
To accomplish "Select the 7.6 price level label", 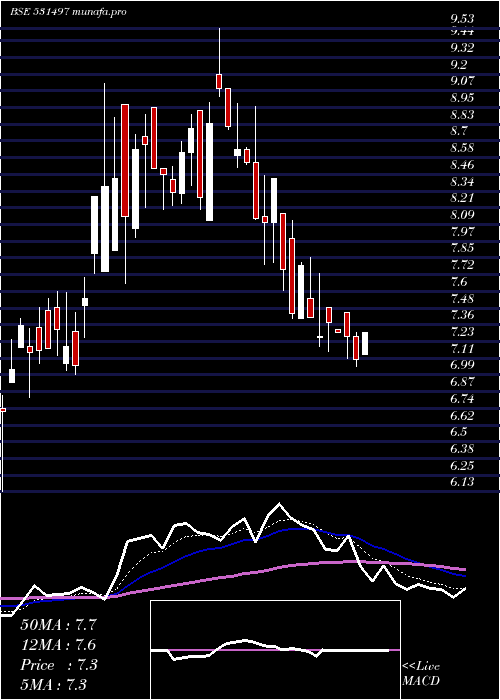I will 458,282.
